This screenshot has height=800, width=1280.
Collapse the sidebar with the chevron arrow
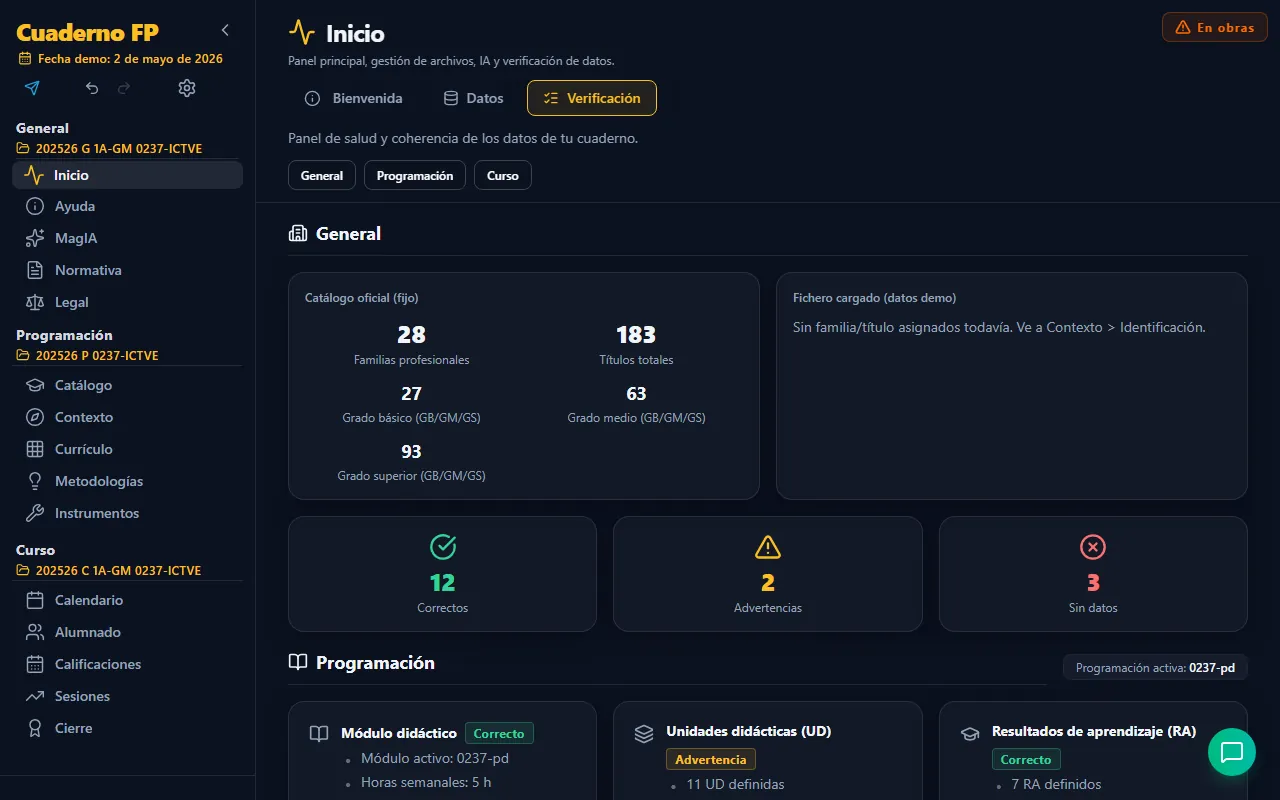pyautogui.click(x=225, y=30)
